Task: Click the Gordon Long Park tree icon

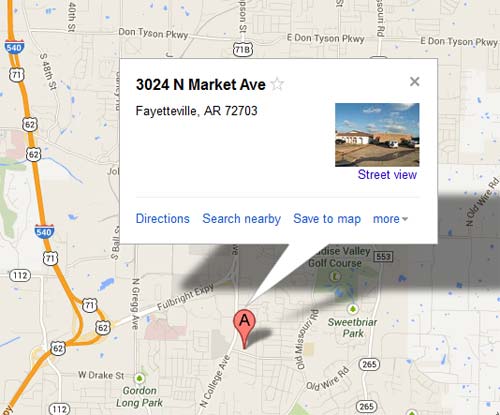Action: coord(139,378)
